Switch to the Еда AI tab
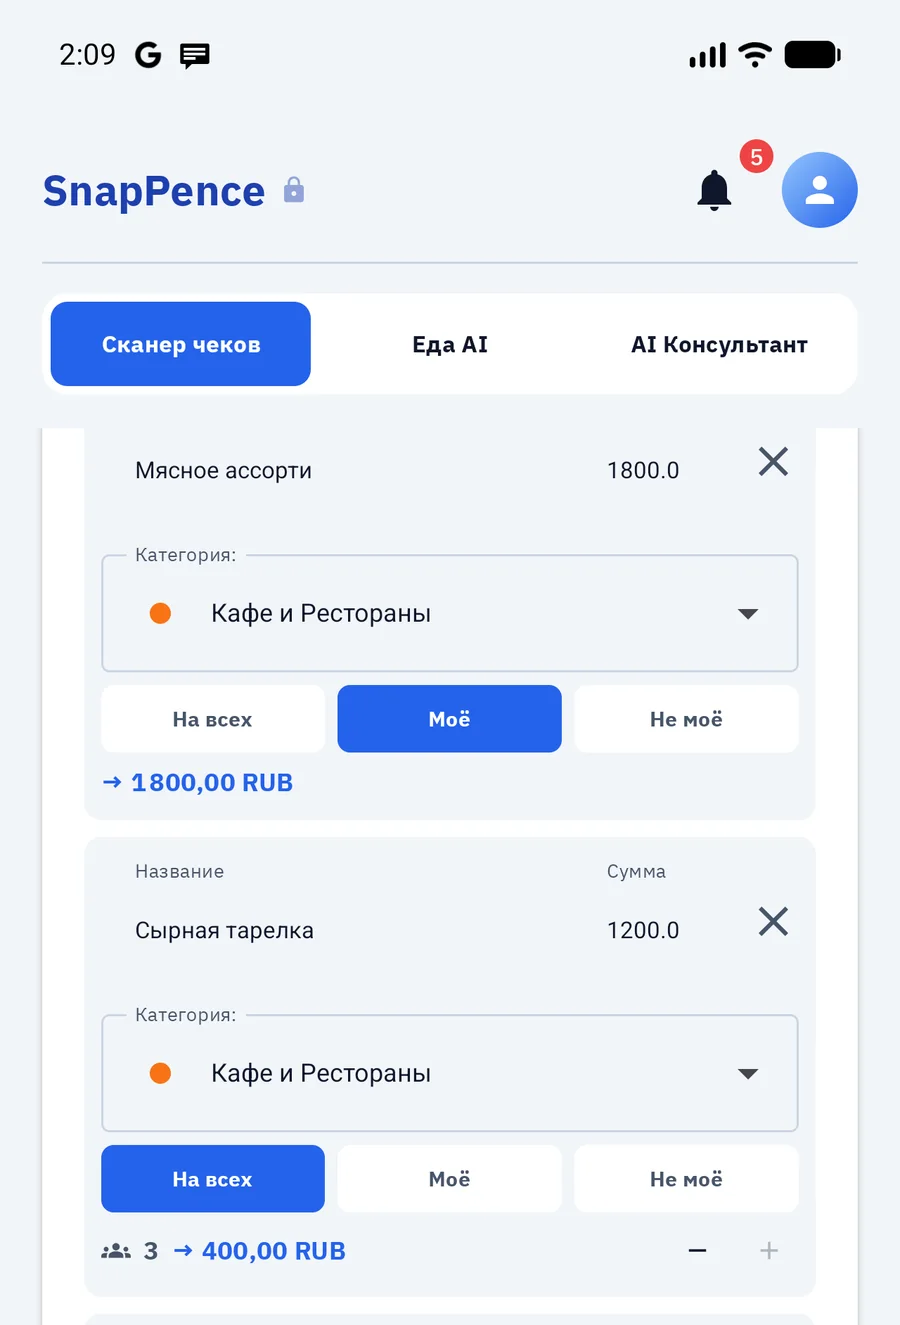The height and width of the screenshot is (1325, 900). pos(450,344)
